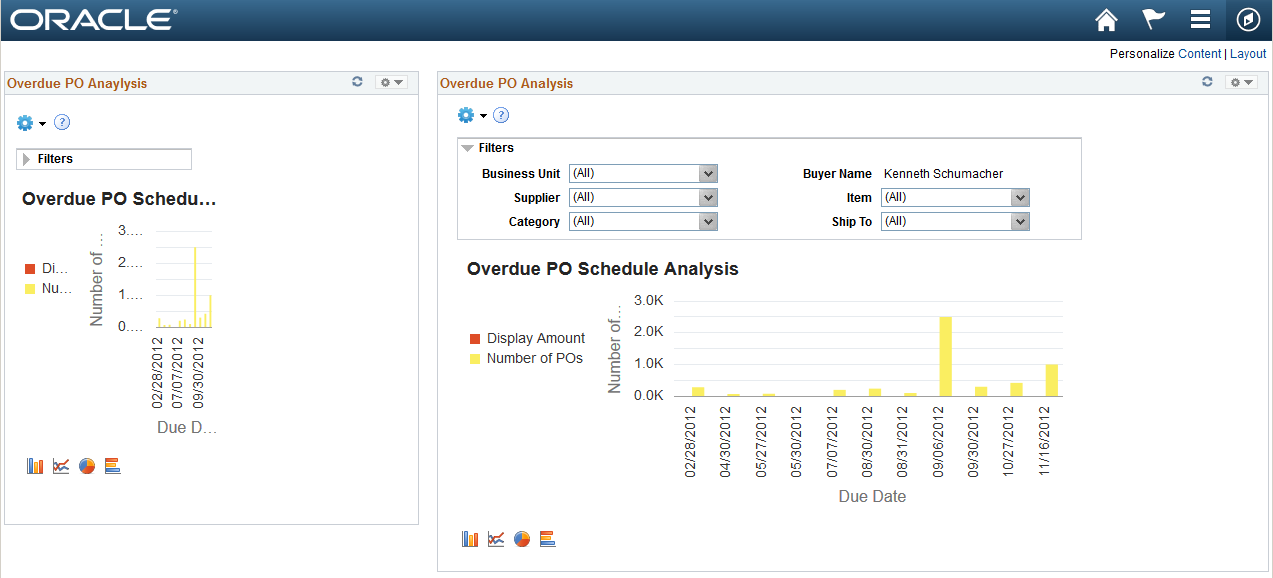Open the Ship To dropdown
The image size is (1273, 578).
955,221
